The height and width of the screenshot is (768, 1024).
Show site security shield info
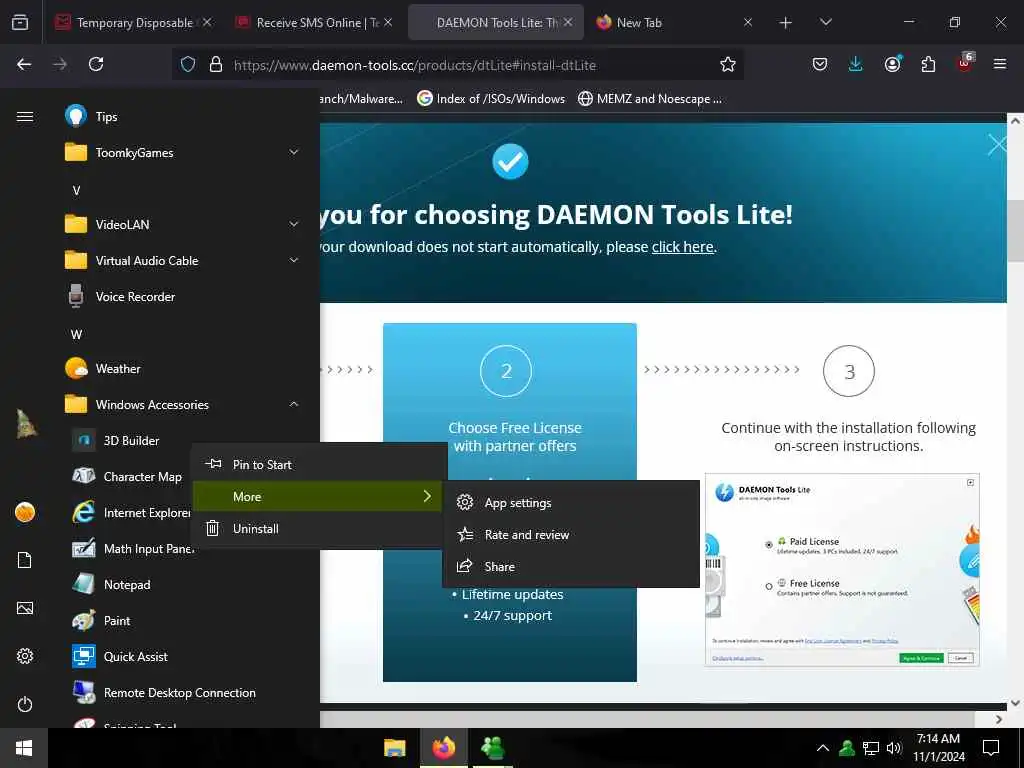pyautogui.click(x=188, y=64)
